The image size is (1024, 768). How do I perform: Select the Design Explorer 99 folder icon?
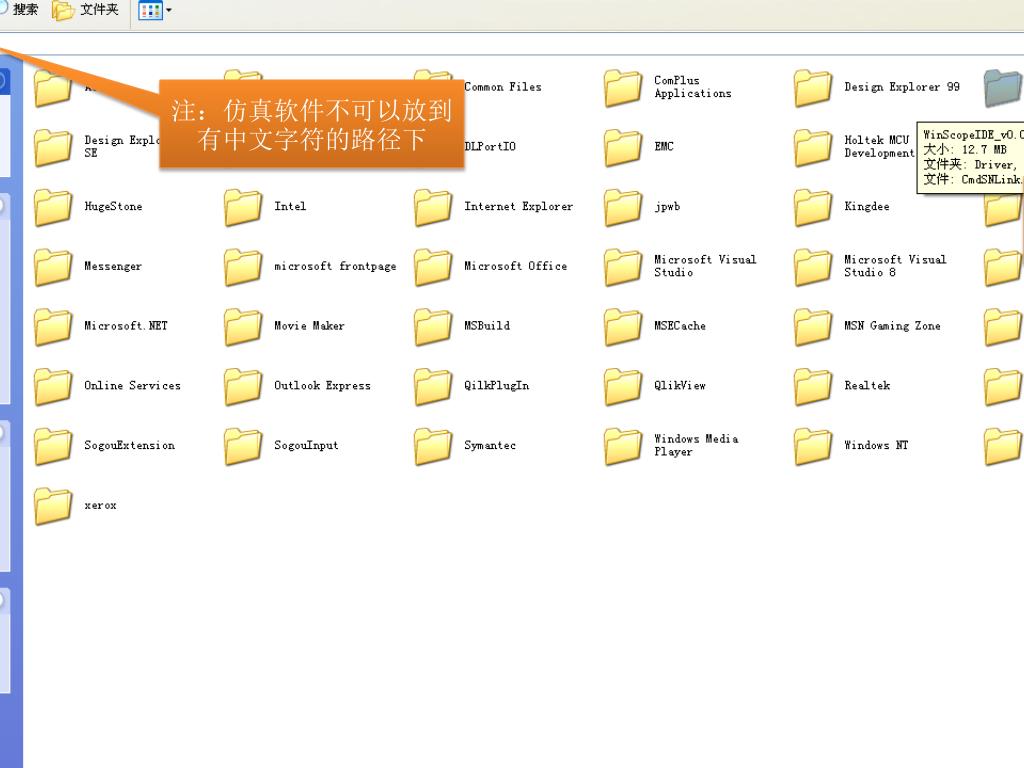tap(812, 88)
